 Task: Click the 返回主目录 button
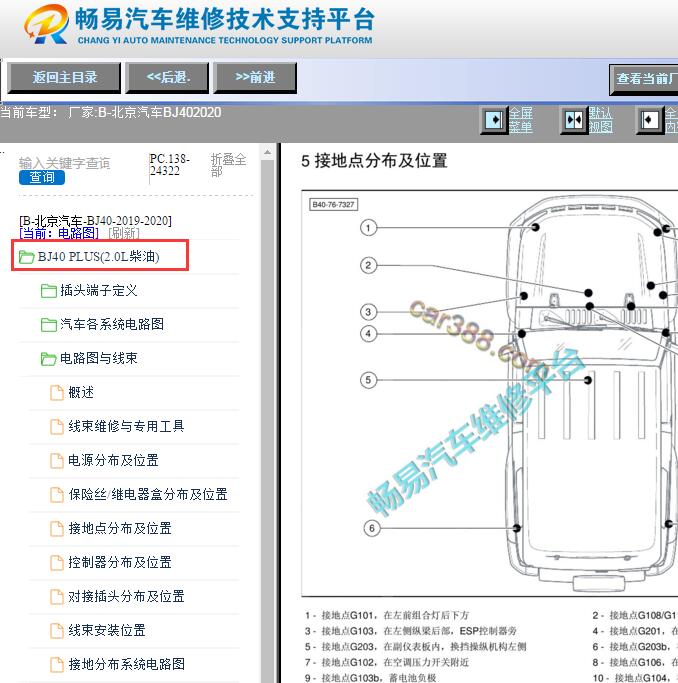tap(64, 78)
